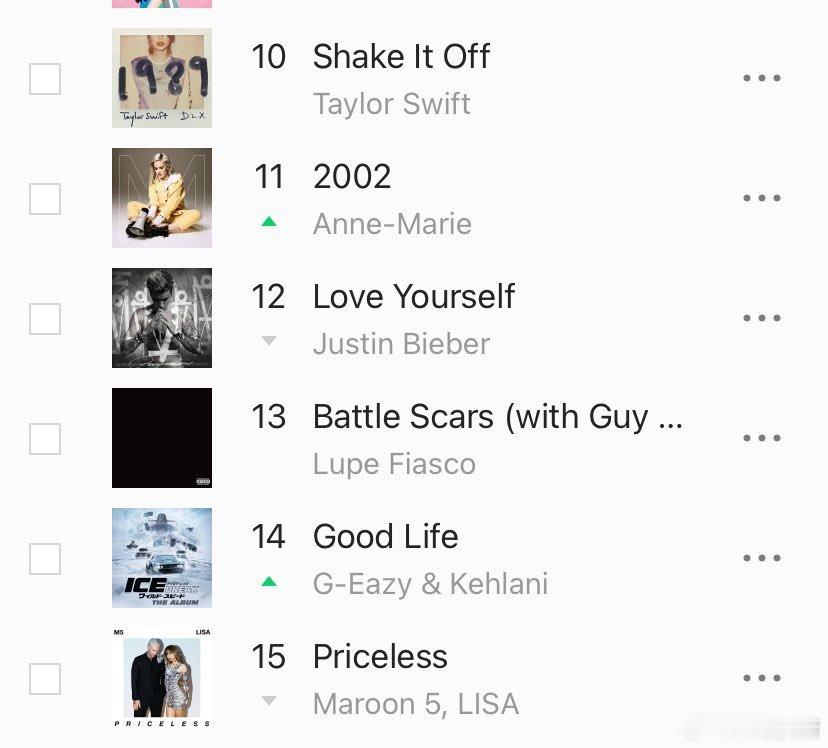Click green rank-up arrow under 11

[269, 222]
